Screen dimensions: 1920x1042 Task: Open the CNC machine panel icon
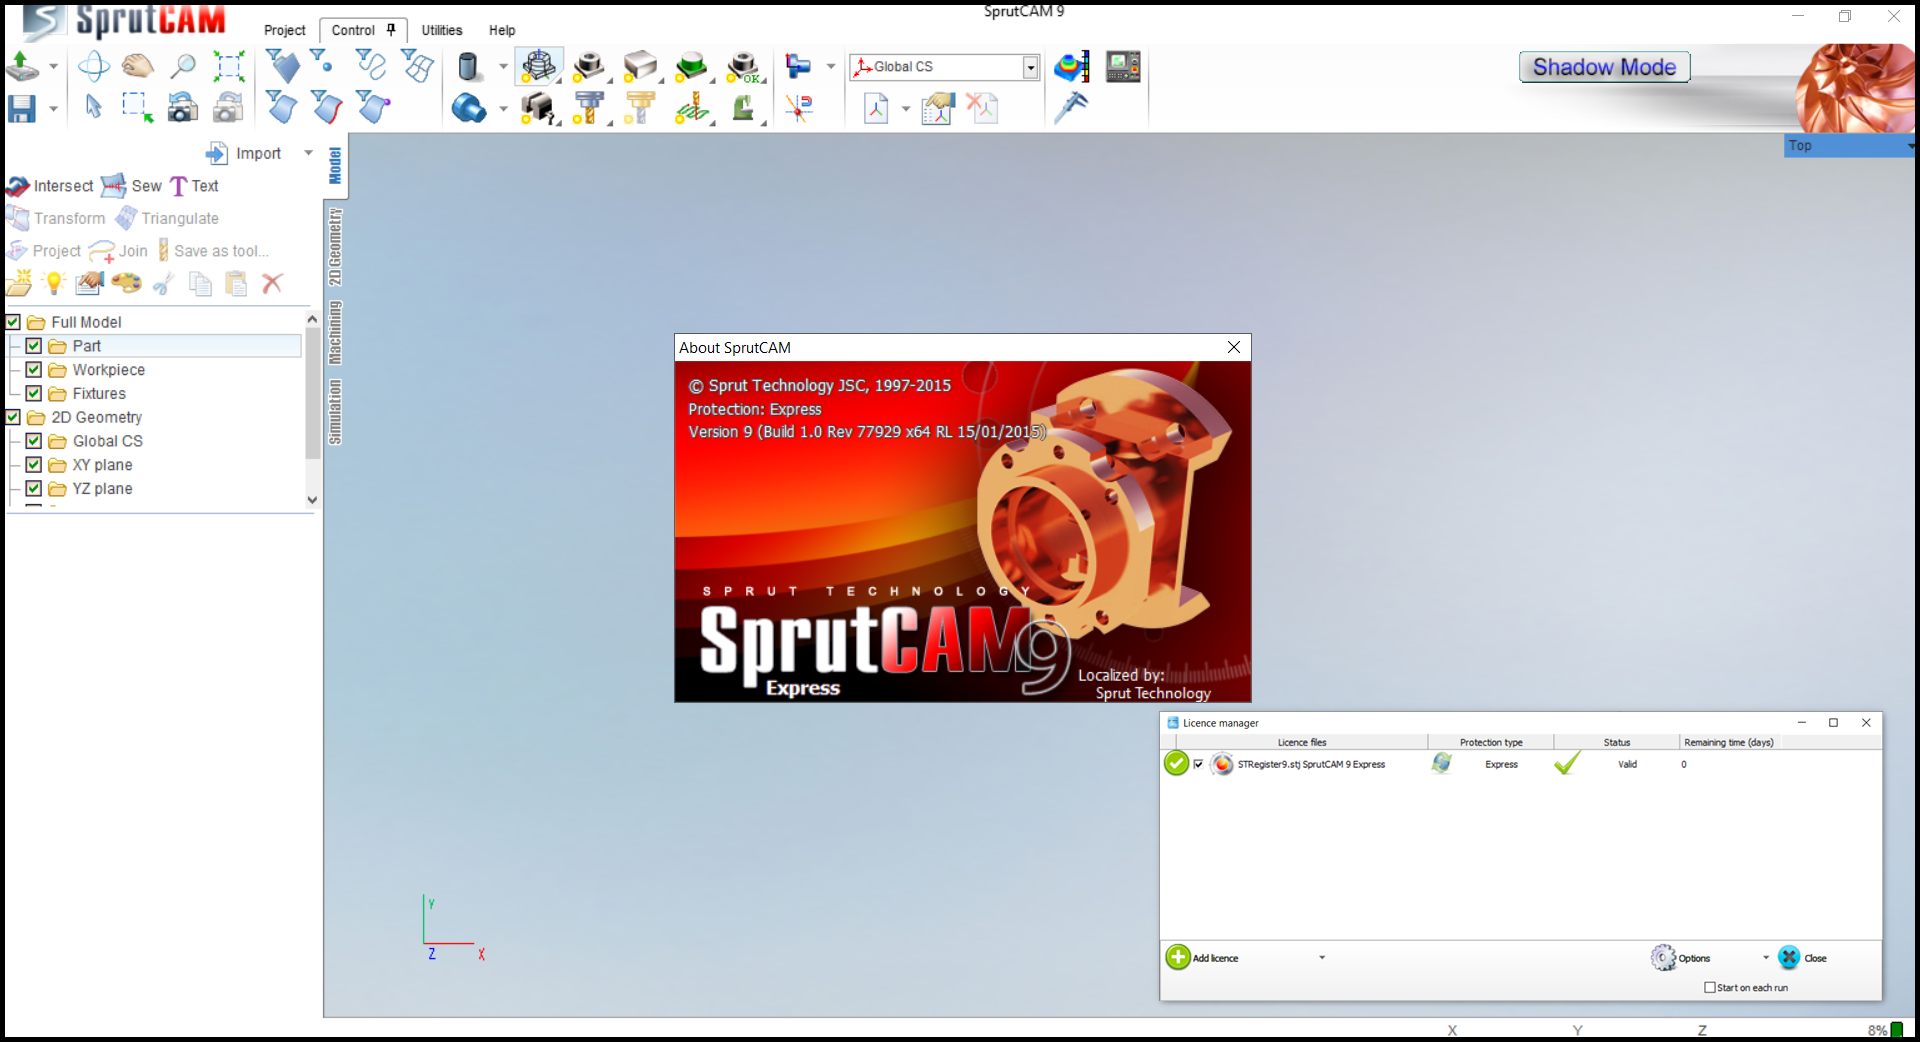pos(1123,67)
